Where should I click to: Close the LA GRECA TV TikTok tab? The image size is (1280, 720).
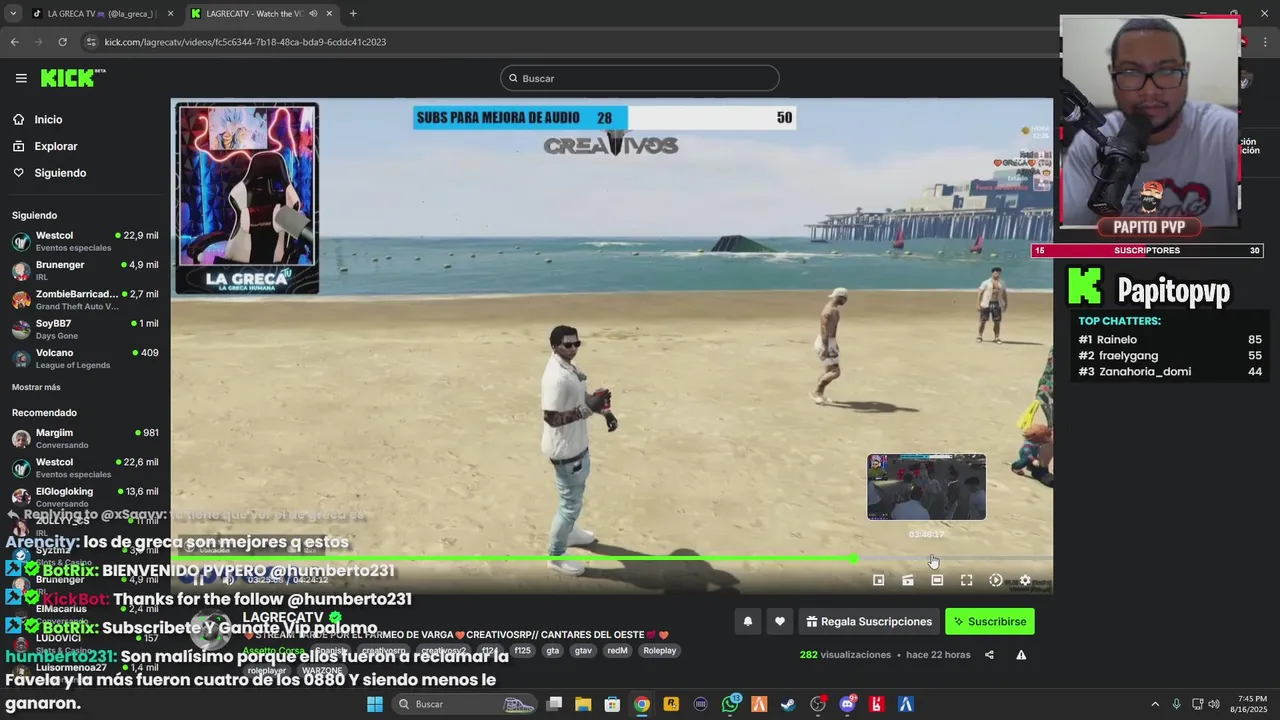(x=170, y=13)
